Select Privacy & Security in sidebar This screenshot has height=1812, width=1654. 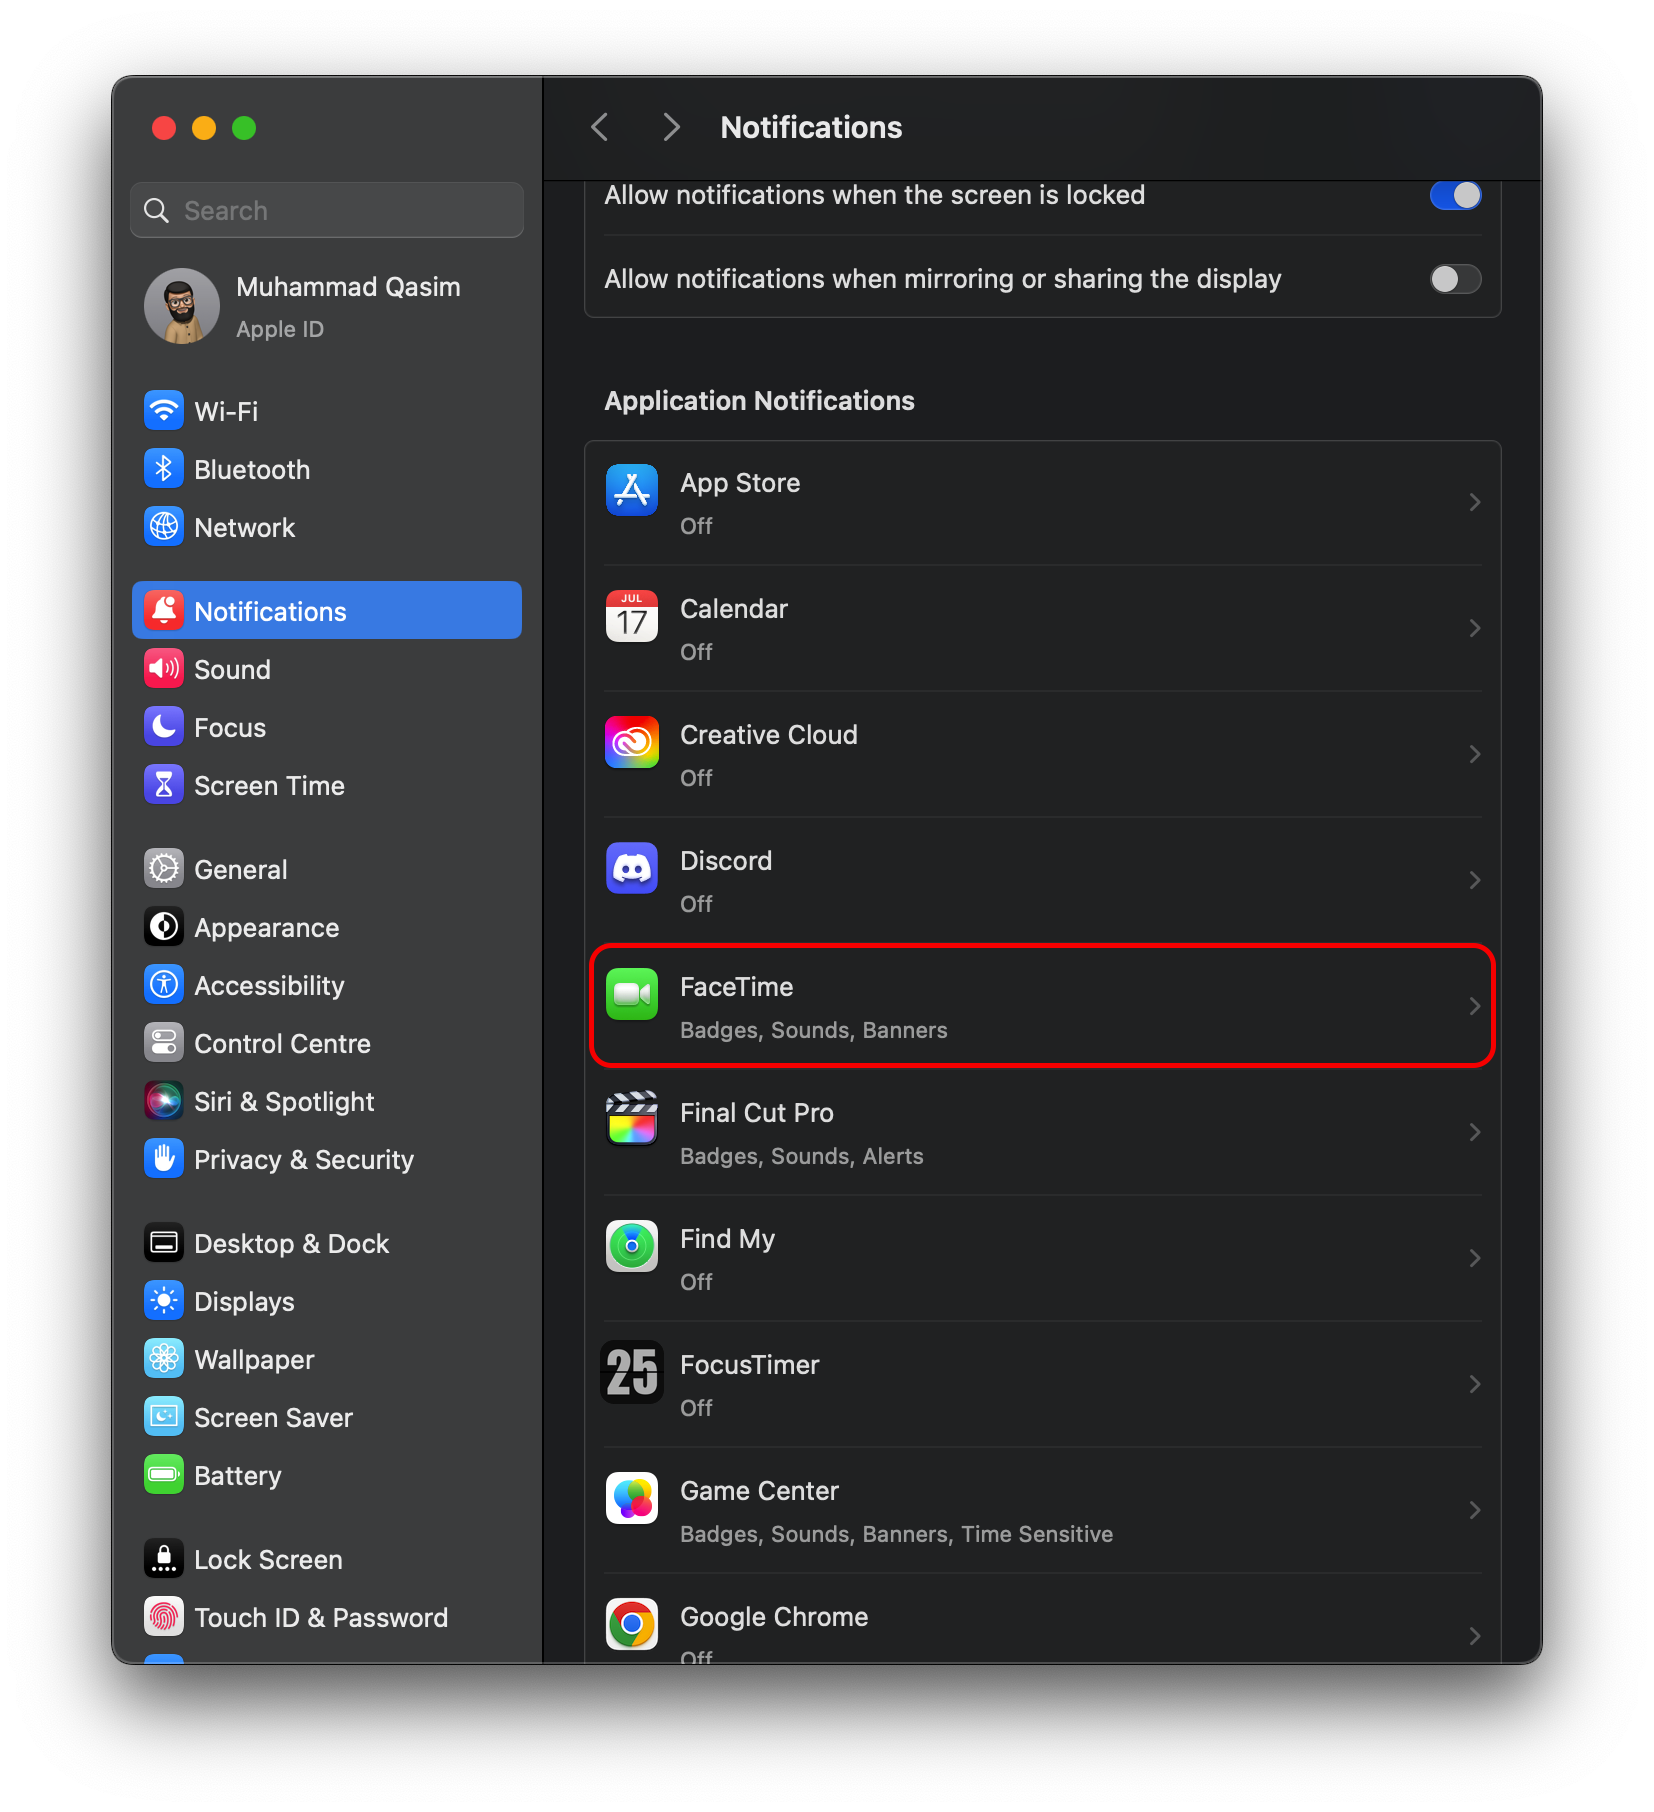pos(303,1160)
